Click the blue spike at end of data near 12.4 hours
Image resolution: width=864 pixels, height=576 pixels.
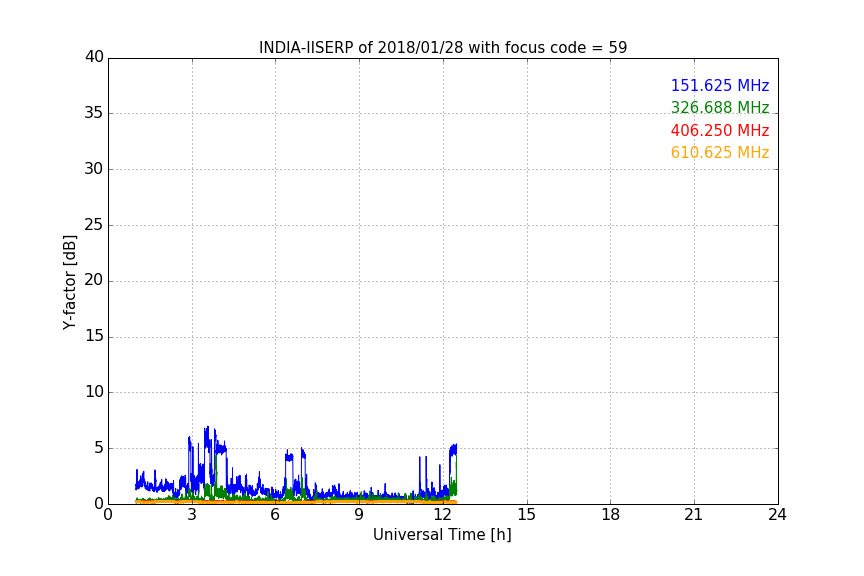click(x=453, y=449)
